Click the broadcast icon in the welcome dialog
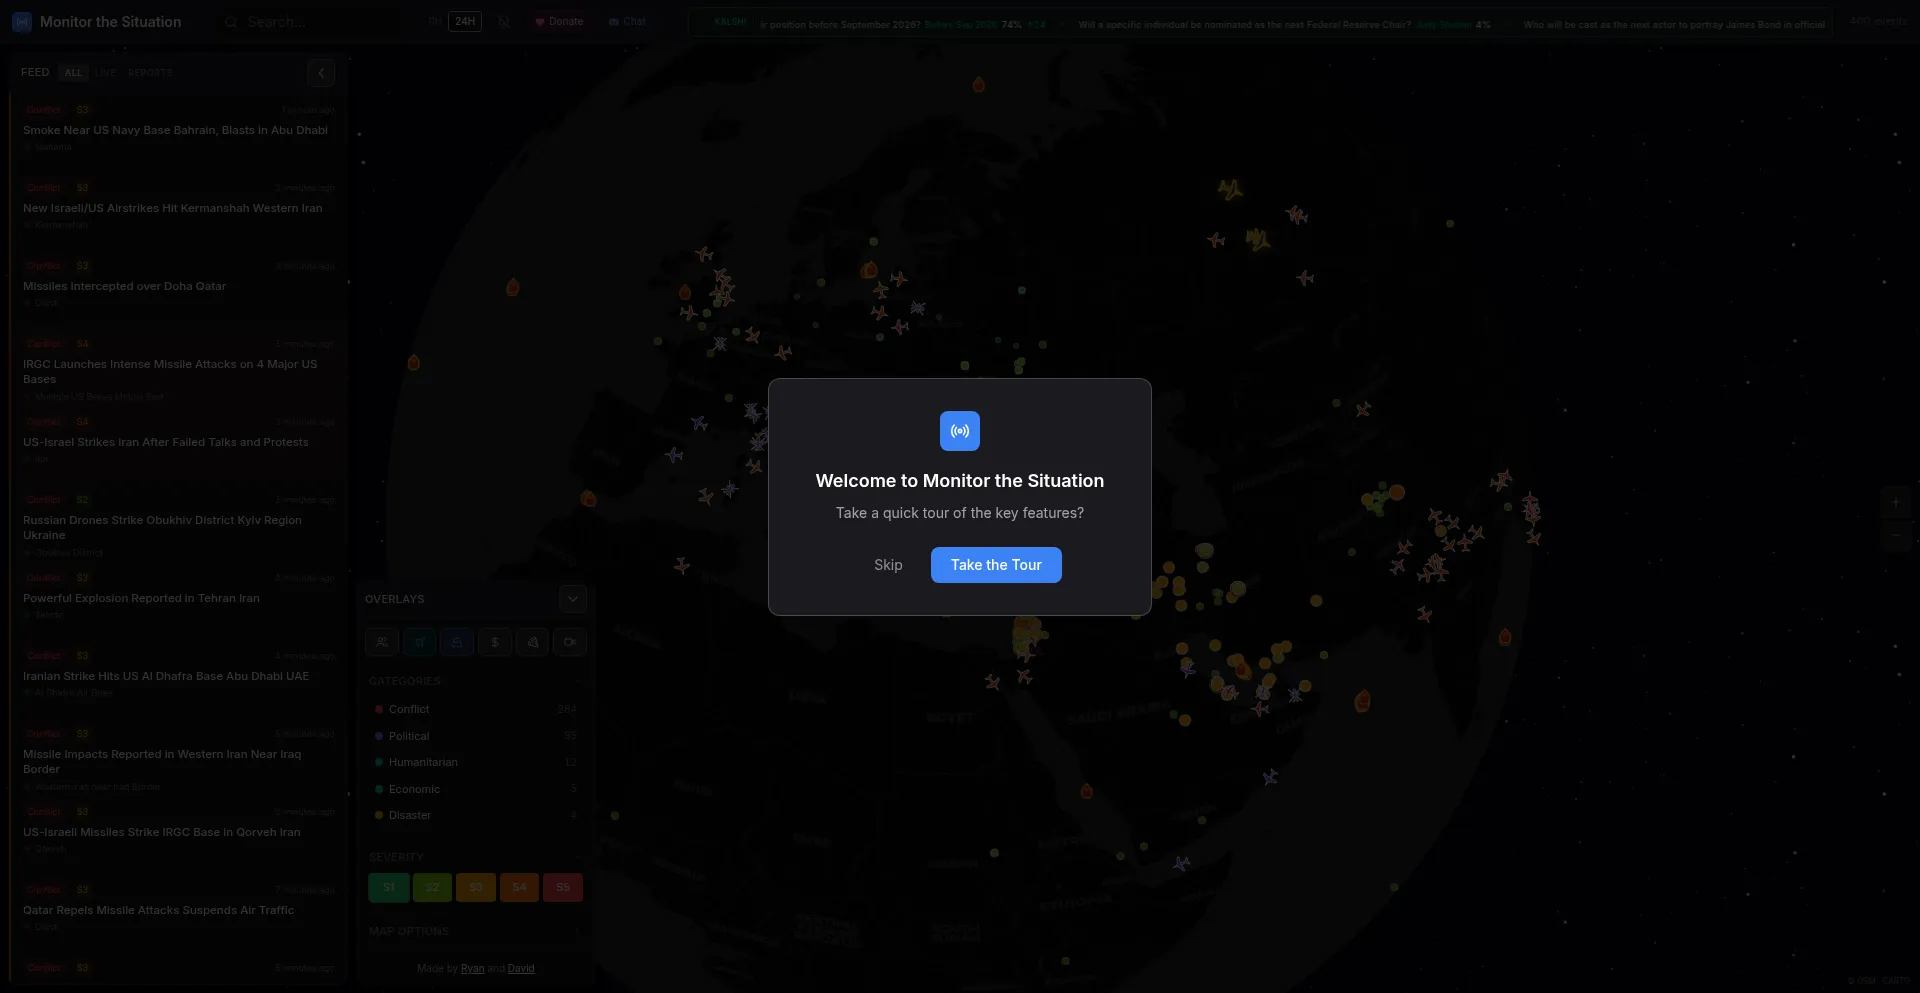This screenshot has height=993, width=1920. (960, 431)
